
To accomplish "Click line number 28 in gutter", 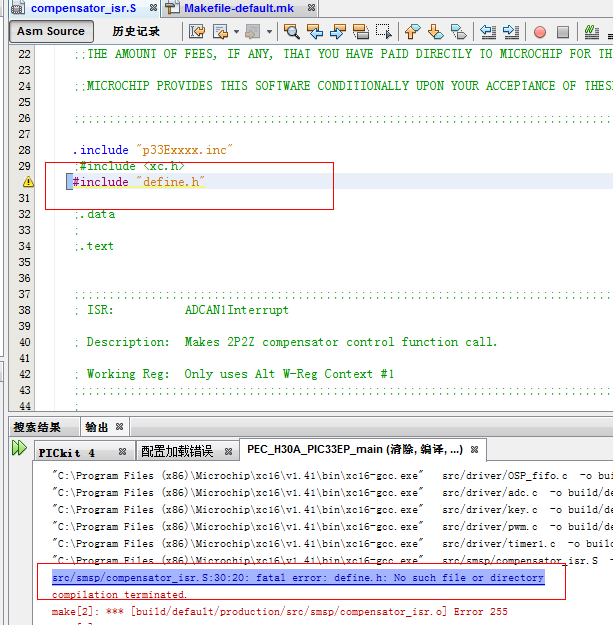I will [24, 150].
